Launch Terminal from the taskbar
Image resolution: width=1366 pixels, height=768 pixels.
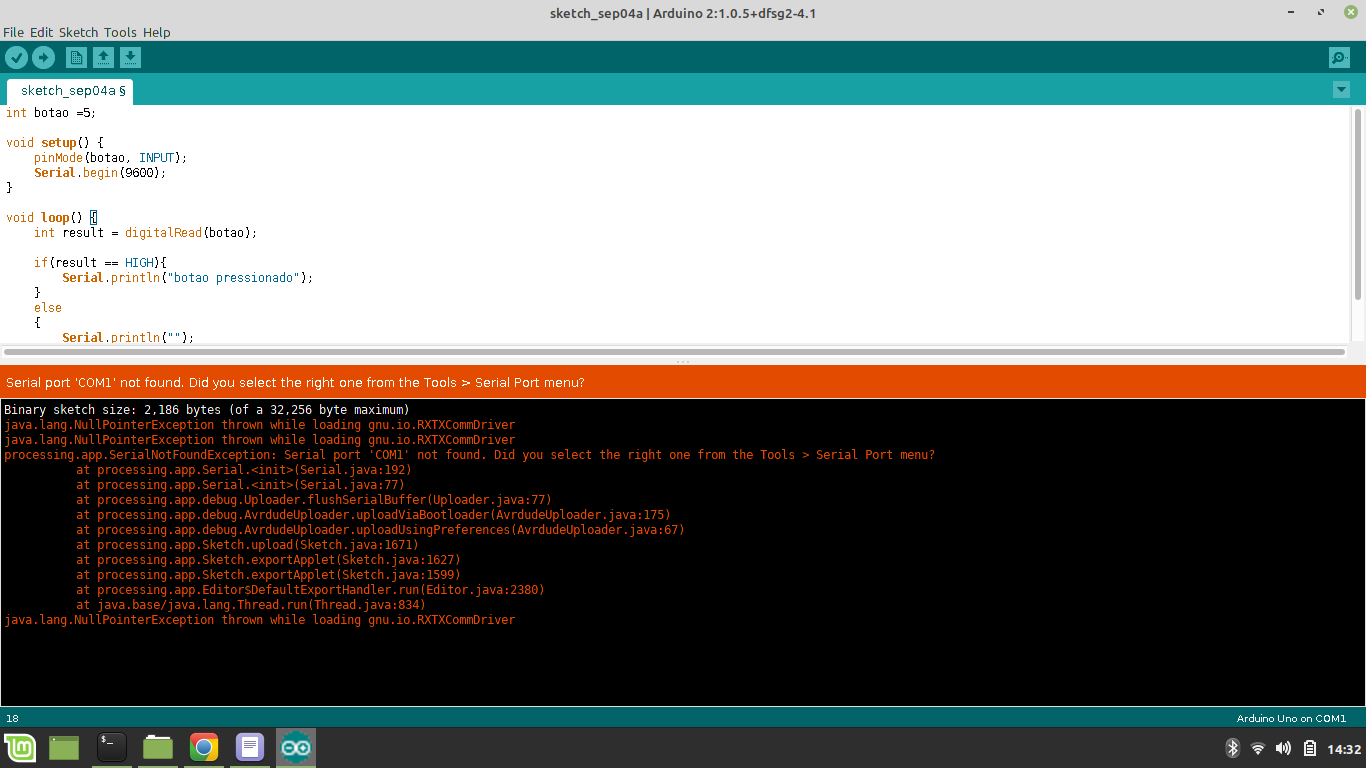111,747
